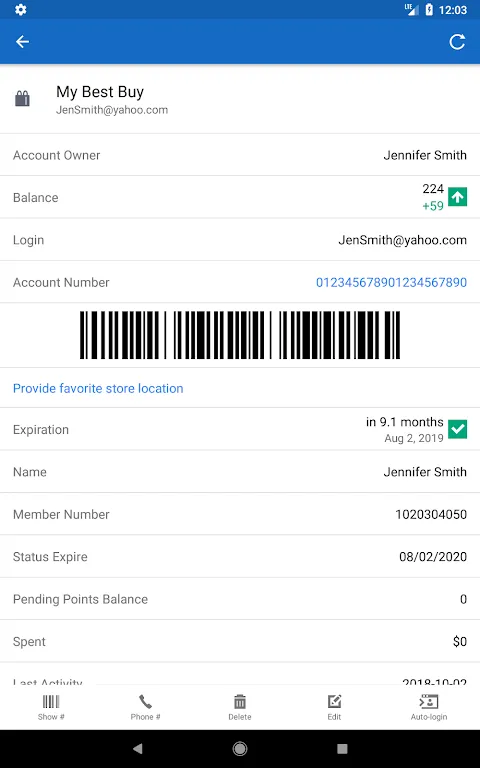
Task: Open the account number link
Action: click(391, 283)
